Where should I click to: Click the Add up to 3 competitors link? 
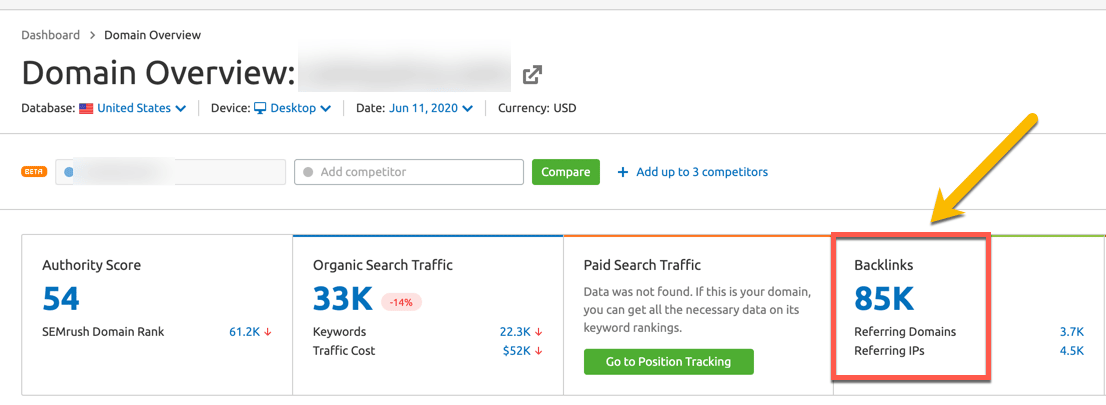click(701, 172)
